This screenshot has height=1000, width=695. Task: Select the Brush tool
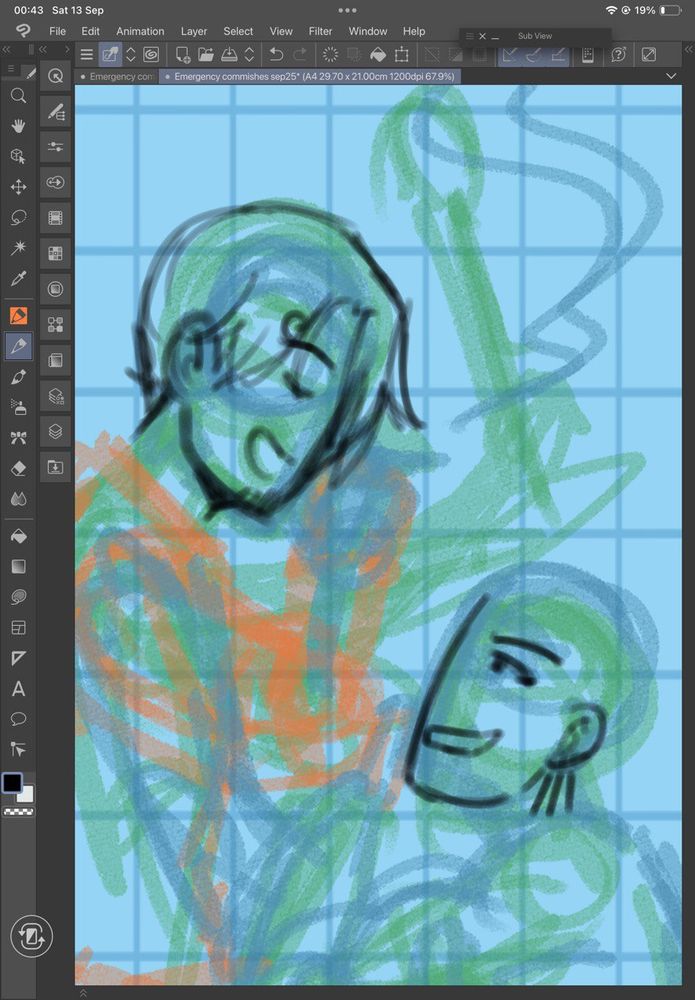[x=18, y=377]
